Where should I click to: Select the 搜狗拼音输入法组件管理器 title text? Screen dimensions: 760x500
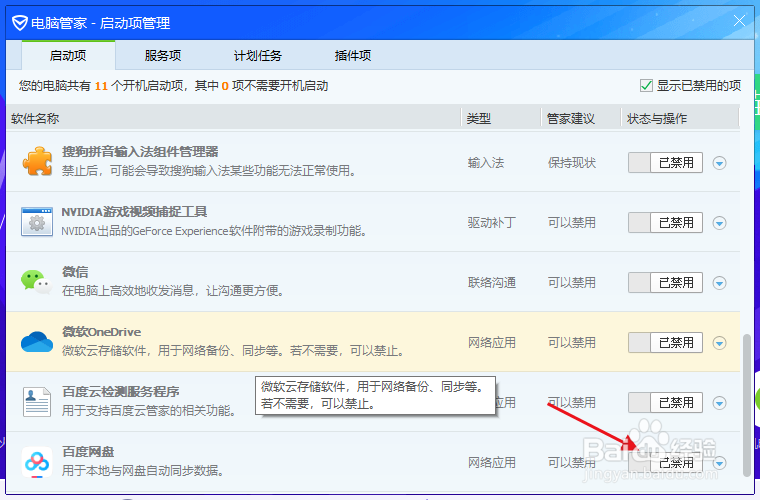pyautogui.click(x=140, y=152)
